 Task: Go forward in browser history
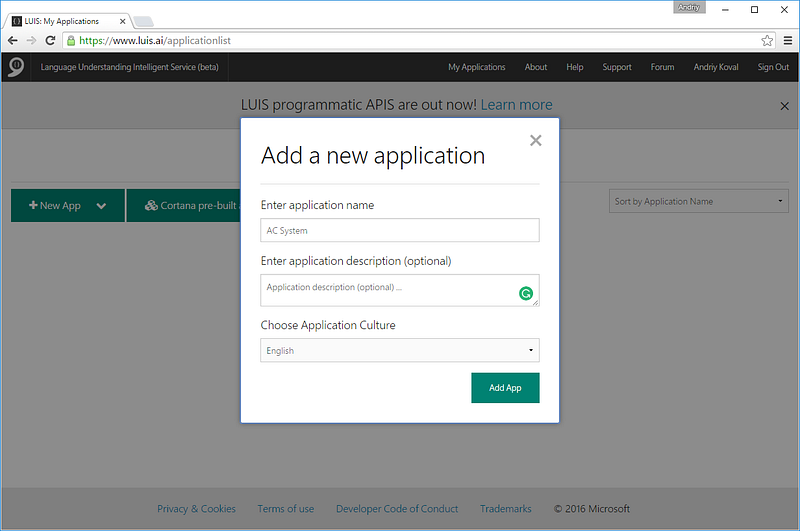(x=31, y=40)
